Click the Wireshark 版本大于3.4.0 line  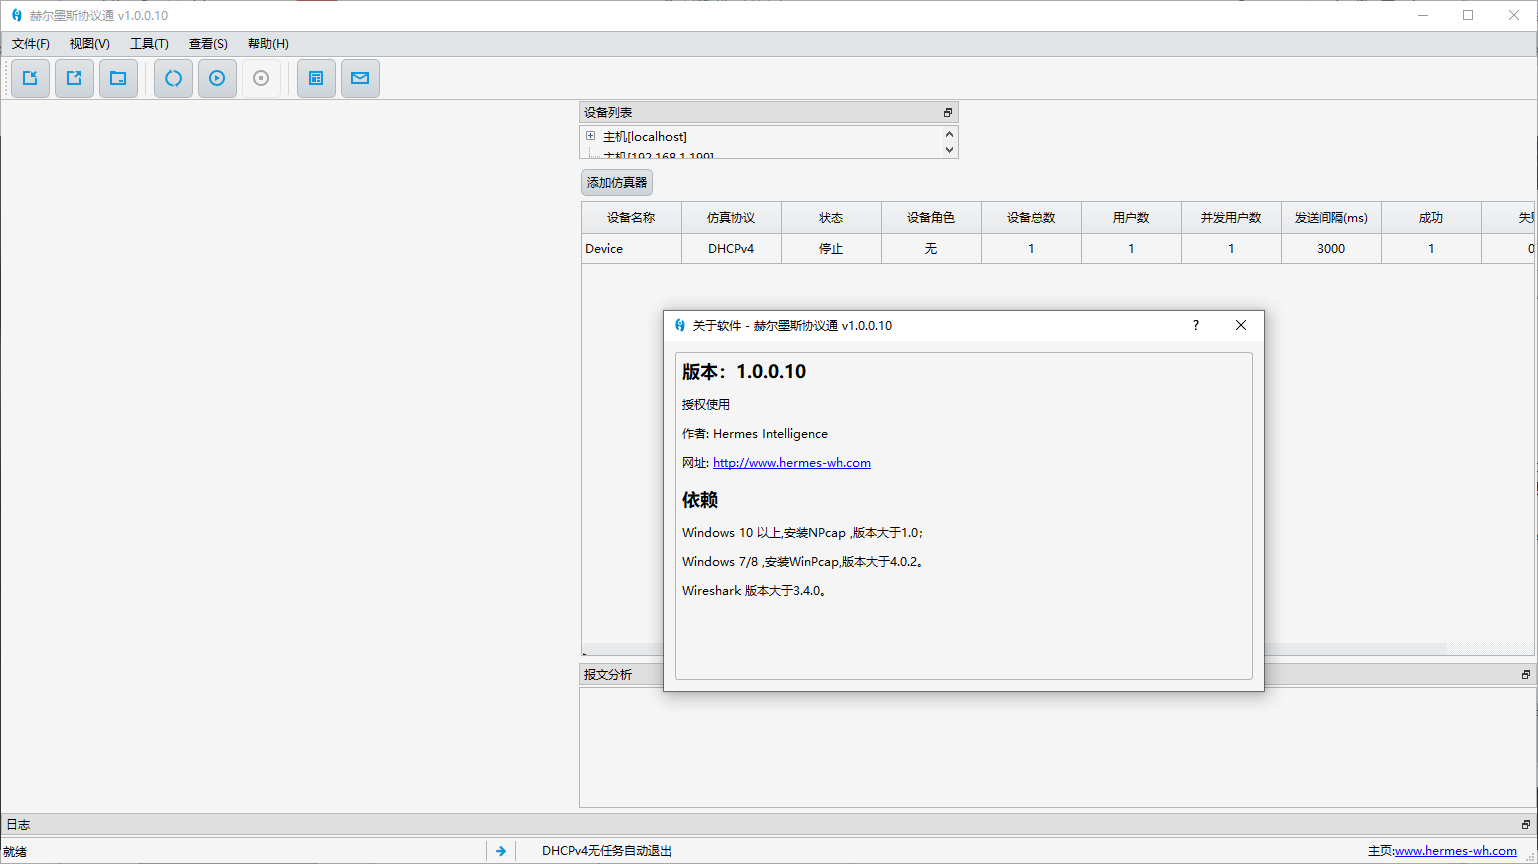tap(754, 591)
